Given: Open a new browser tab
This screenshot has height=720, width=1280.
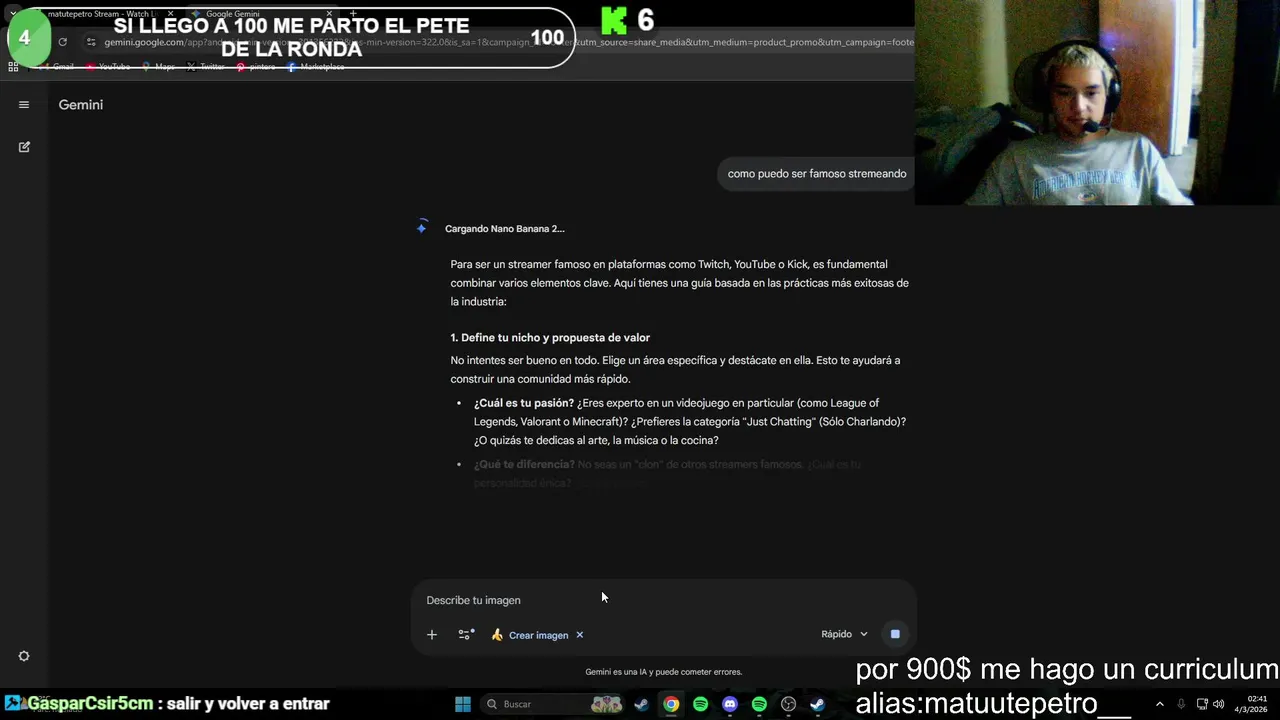Looking at the screenshot, I should click(353, 14).
